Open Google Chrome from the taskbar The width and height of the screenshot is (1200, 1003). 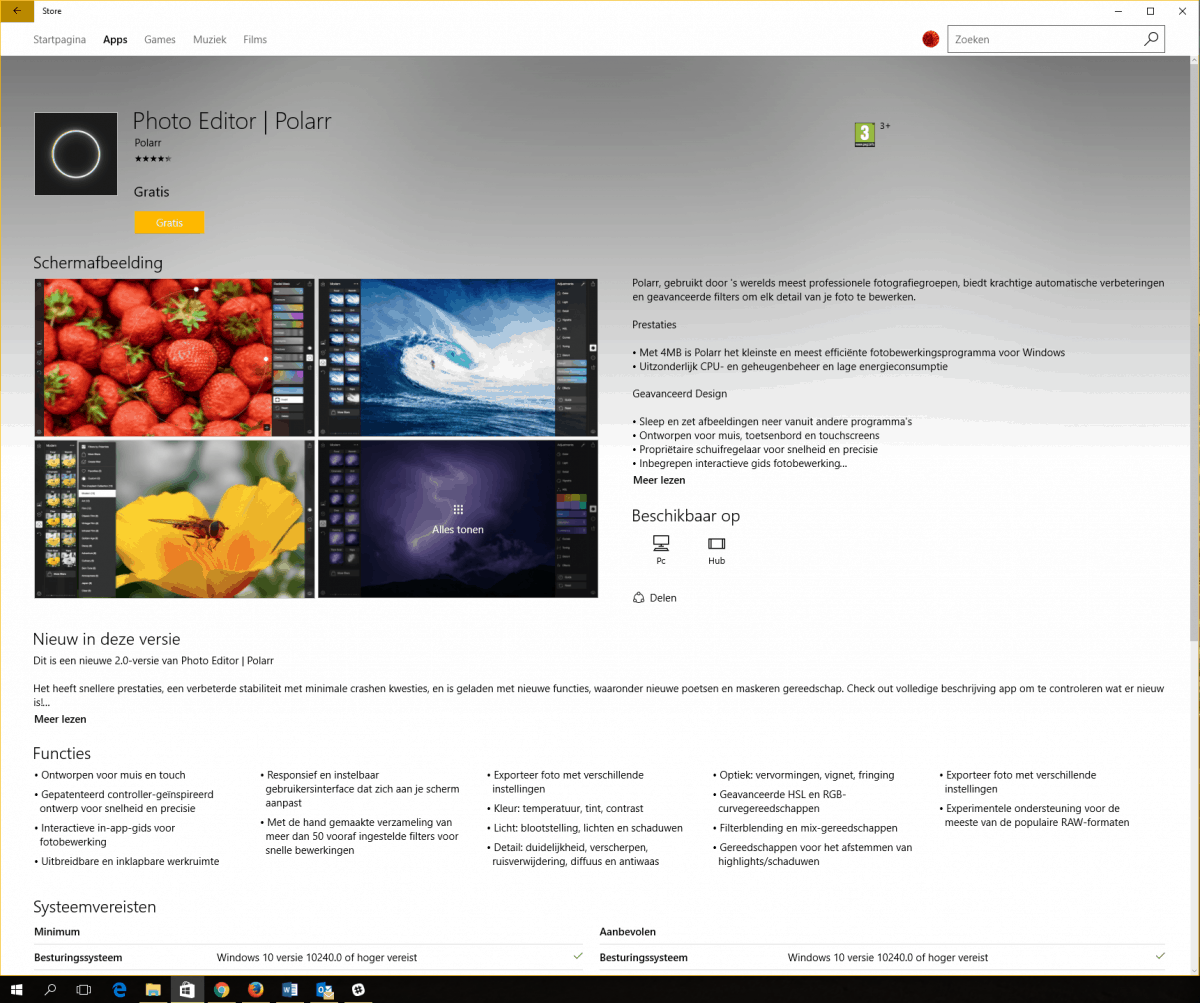tap(221, 990)
